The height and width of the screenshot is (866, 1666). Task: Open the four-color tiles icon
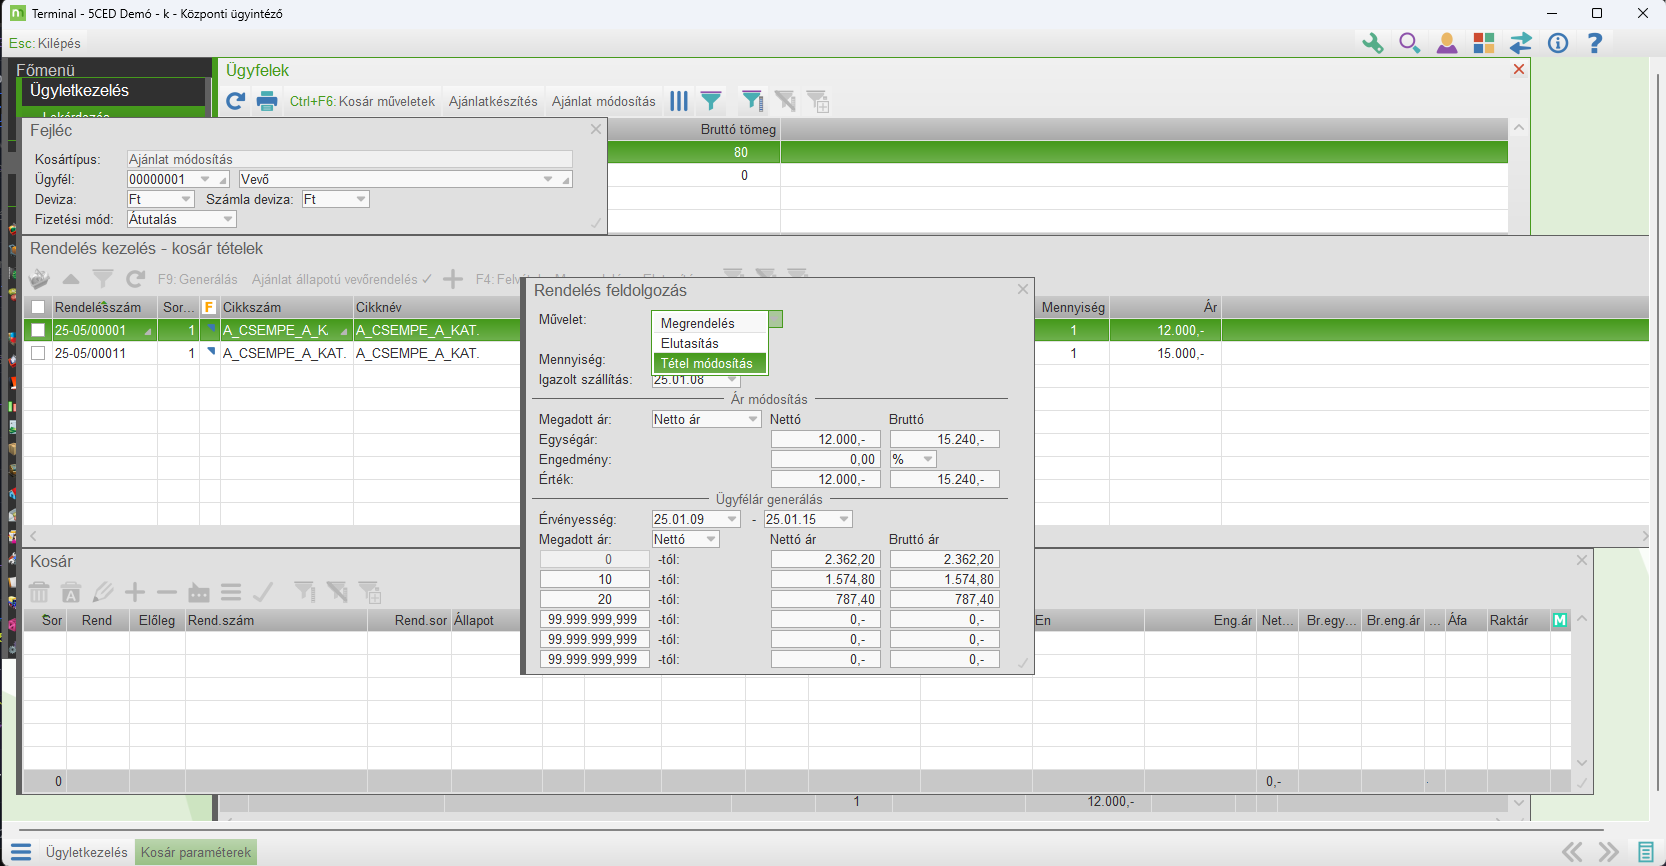pos(1483,43)
